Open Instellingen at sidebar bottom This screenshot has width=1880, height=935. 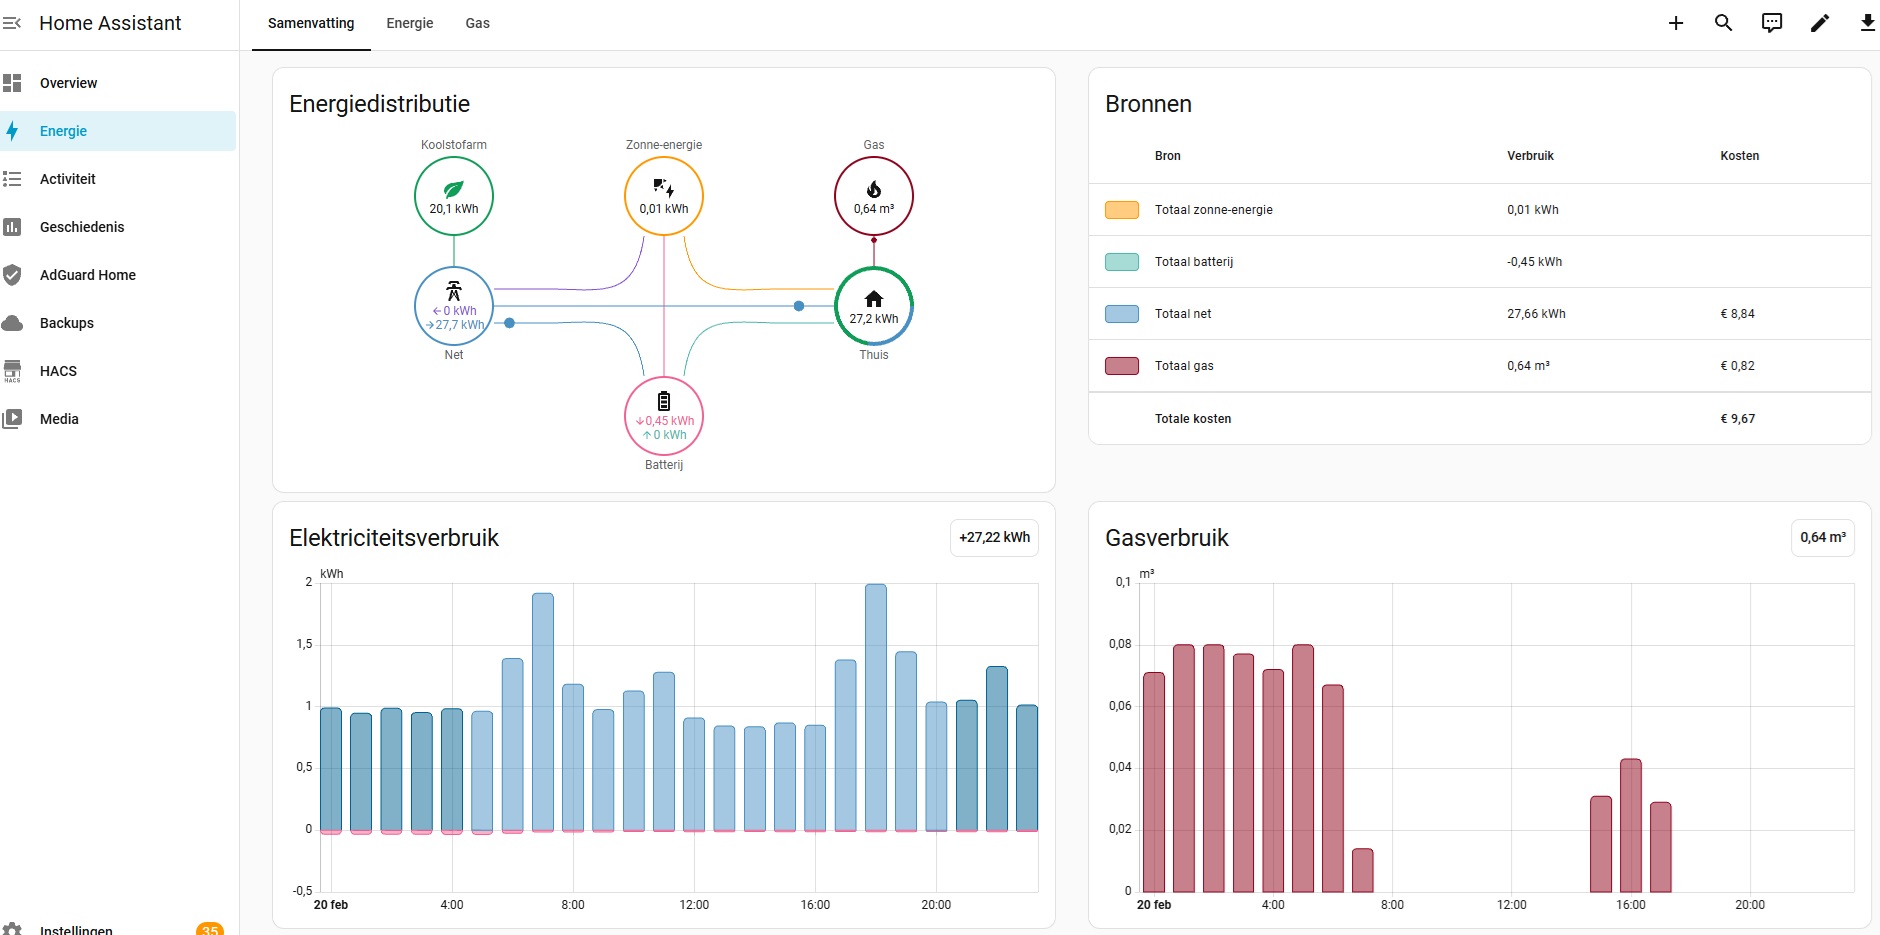point(76,929)
